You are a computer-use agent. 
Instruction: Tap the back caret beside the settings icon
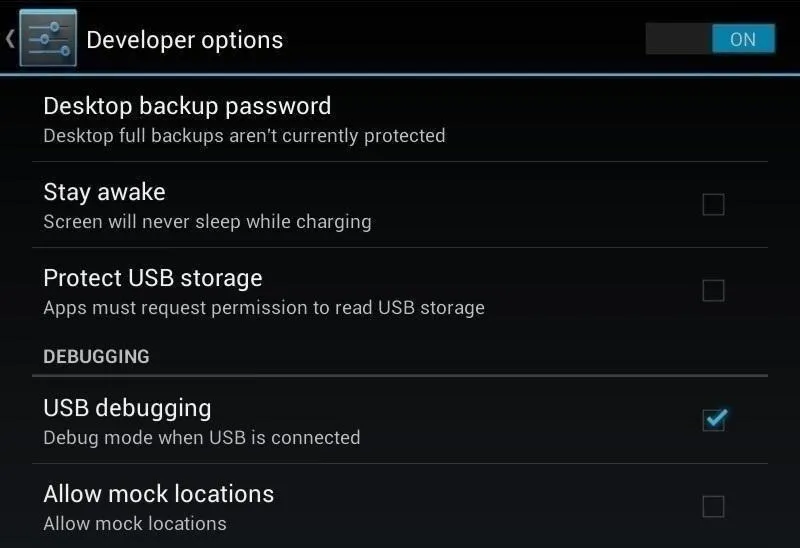10,39
